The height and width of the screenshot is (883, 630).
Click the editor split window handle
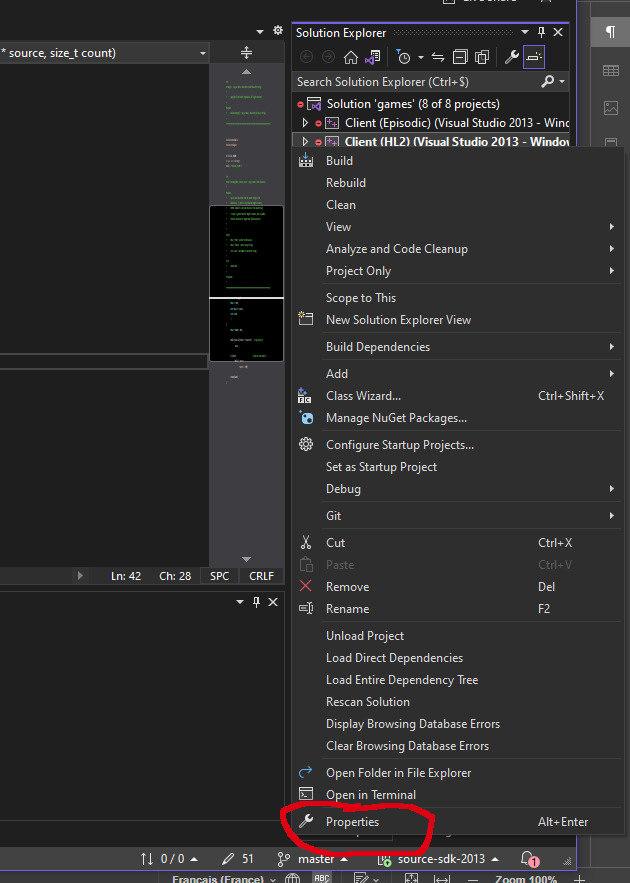click(x=247, y=53)
